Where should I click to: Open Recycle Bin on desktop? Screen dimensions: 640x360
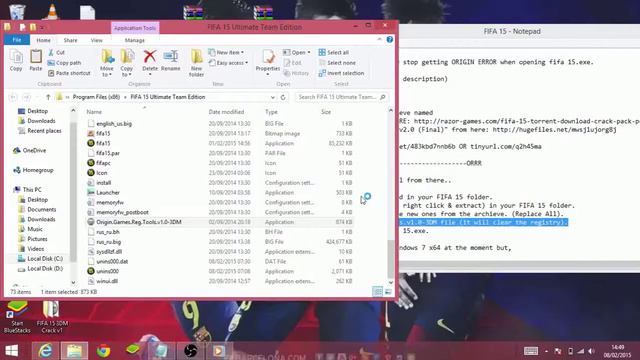(x=17, y=11)
